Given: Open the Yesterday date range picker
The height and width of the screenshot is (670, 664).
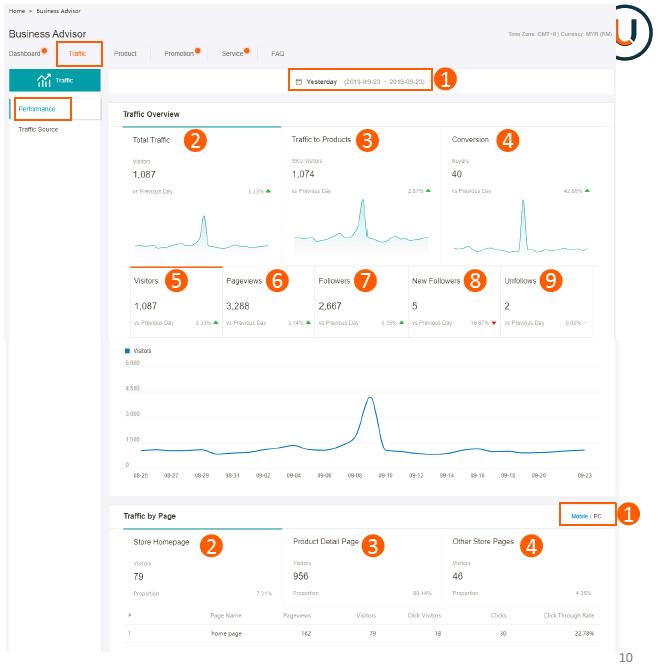Looking at the screenshot, I should click(x=360, y=81).
